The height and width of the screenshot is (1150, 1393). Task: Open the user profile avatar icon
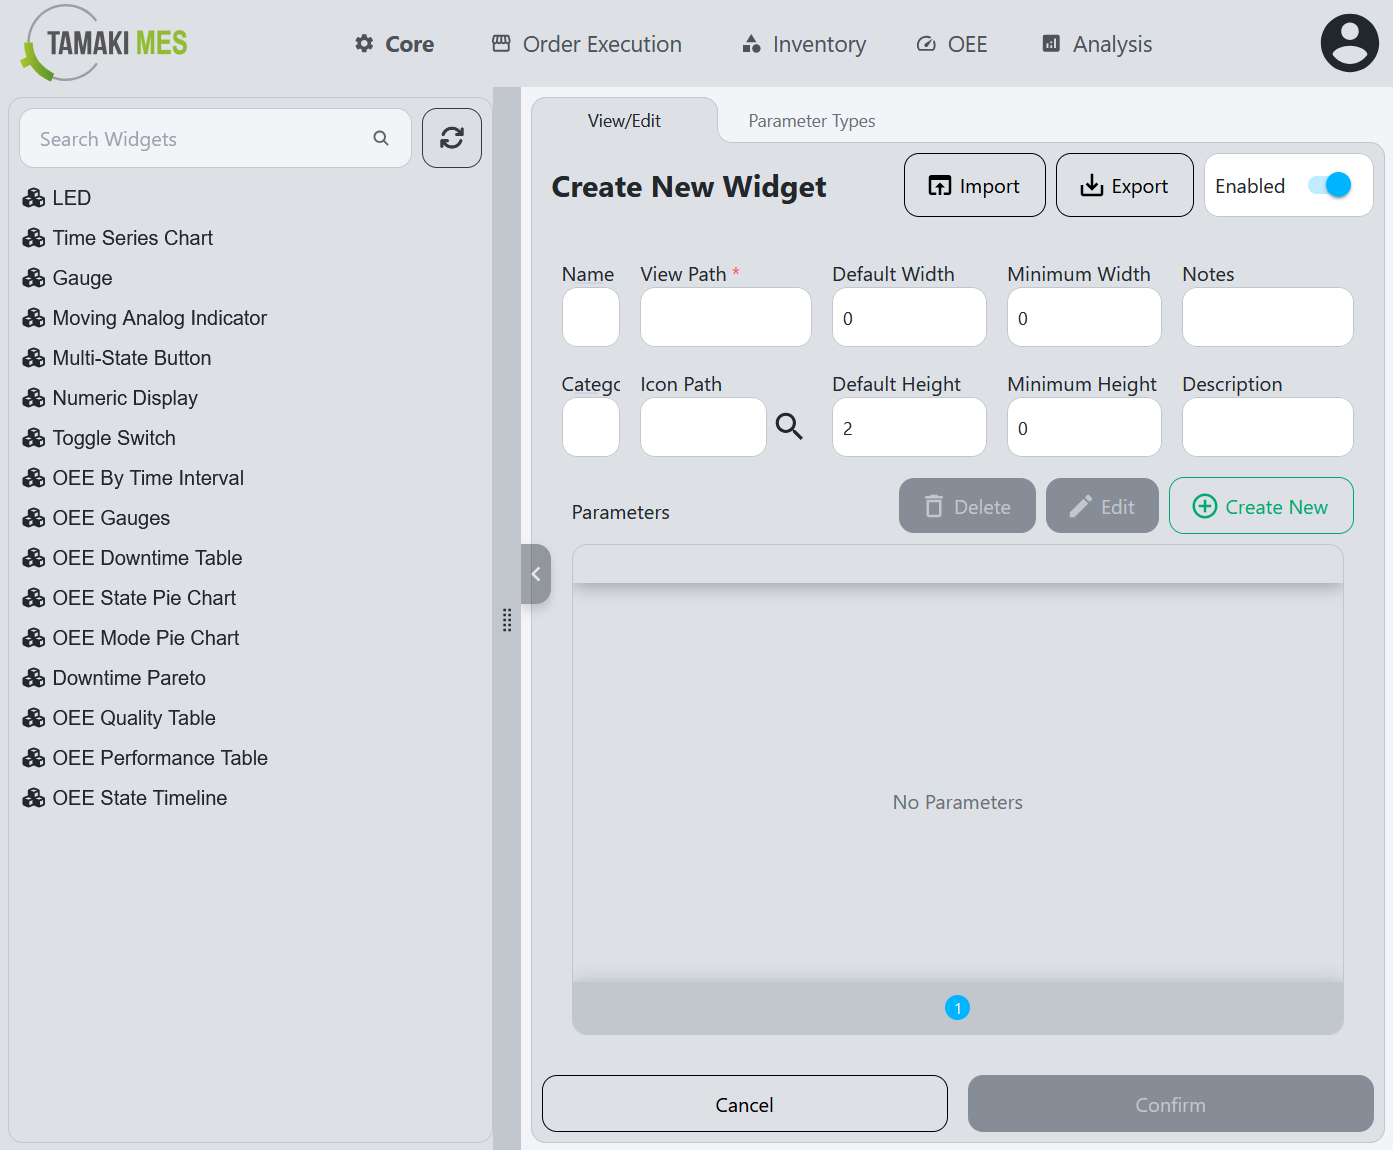pyautogui.click(x=1349, y=42)
